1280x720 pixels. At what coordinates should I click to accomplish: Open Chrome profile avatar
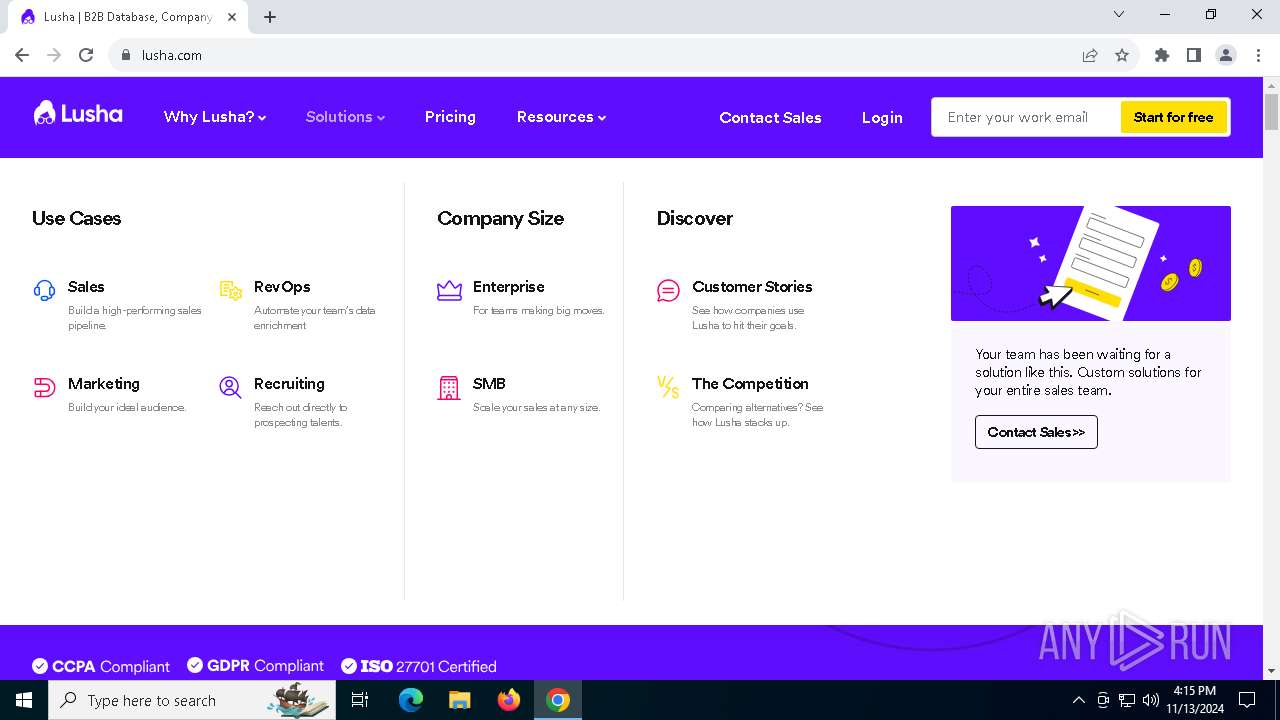pos(1226,55)
